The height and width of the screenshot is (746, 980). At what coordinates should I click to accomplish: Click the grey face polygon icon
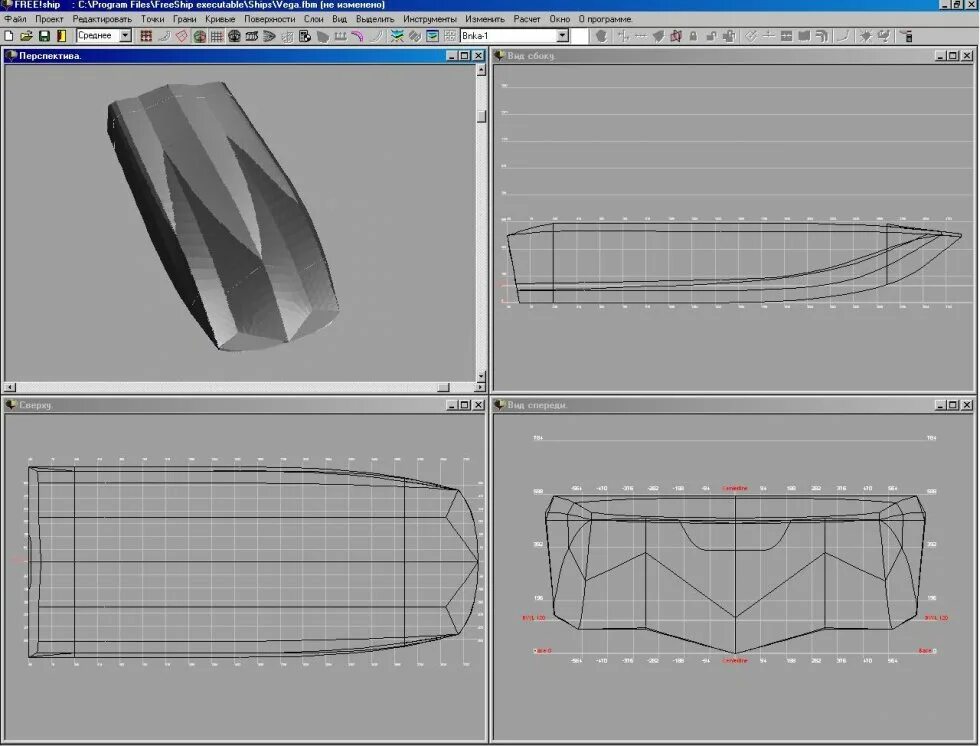click(658, 36)
